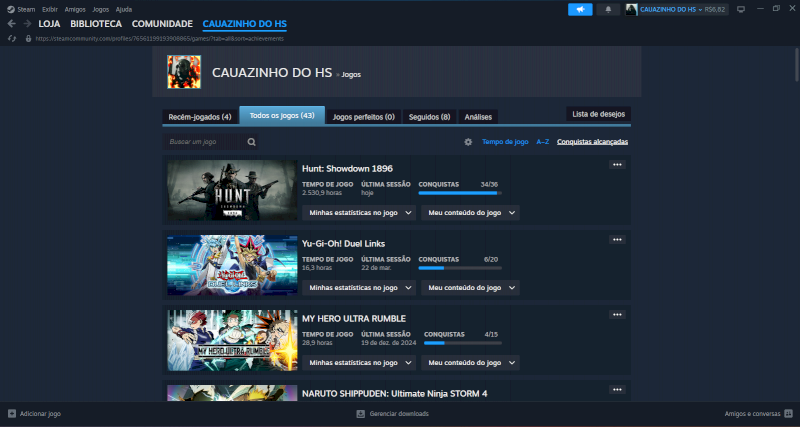
Task: Click the announcements megaphone icon
Action: point(580,9)
